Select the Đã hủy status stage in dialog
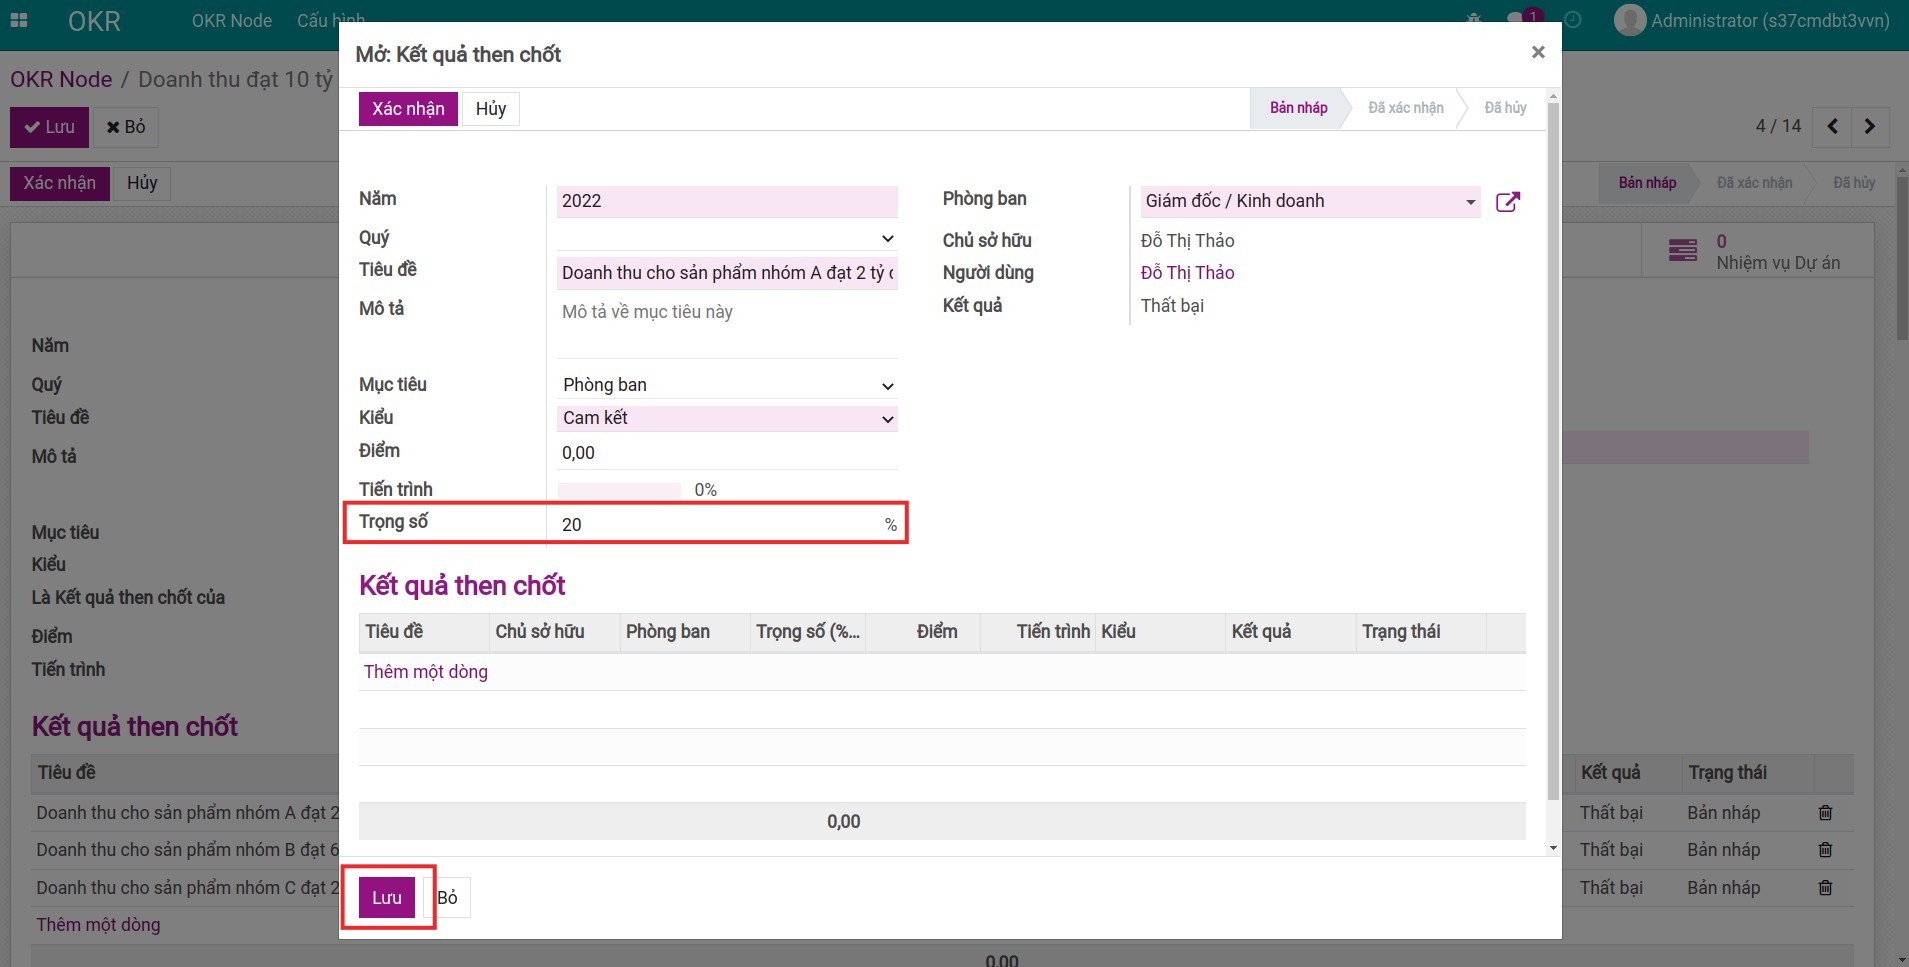 tap(1504, 108)
